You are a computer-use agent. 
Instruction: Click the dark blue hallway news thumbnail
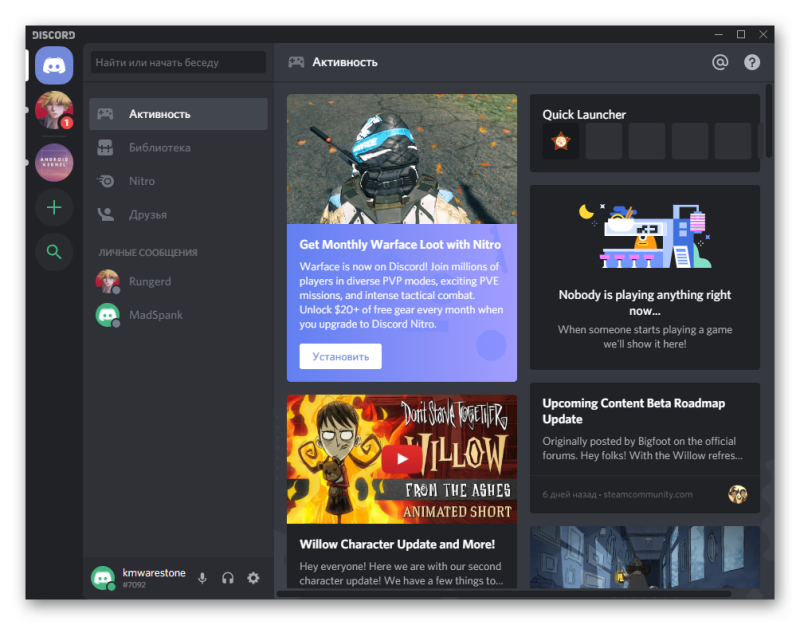point(645,557)
